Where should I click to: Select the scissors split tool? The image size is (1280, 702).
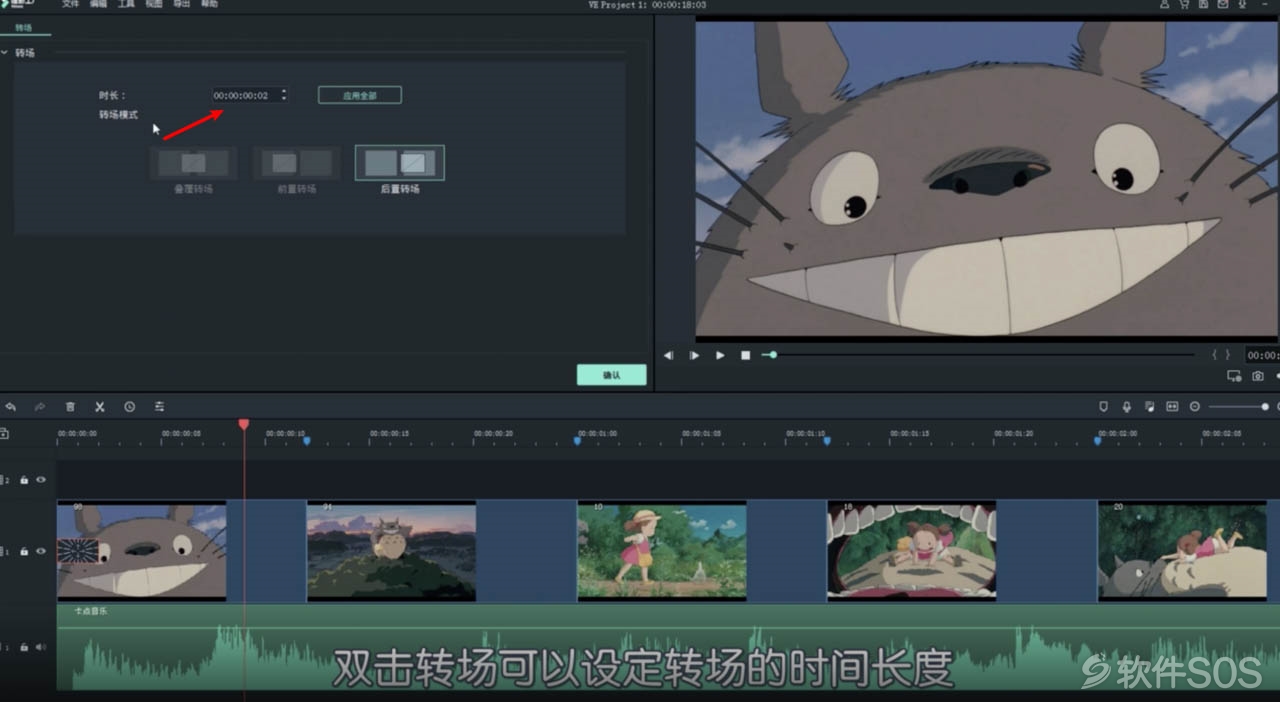click(x=100, y=407)
